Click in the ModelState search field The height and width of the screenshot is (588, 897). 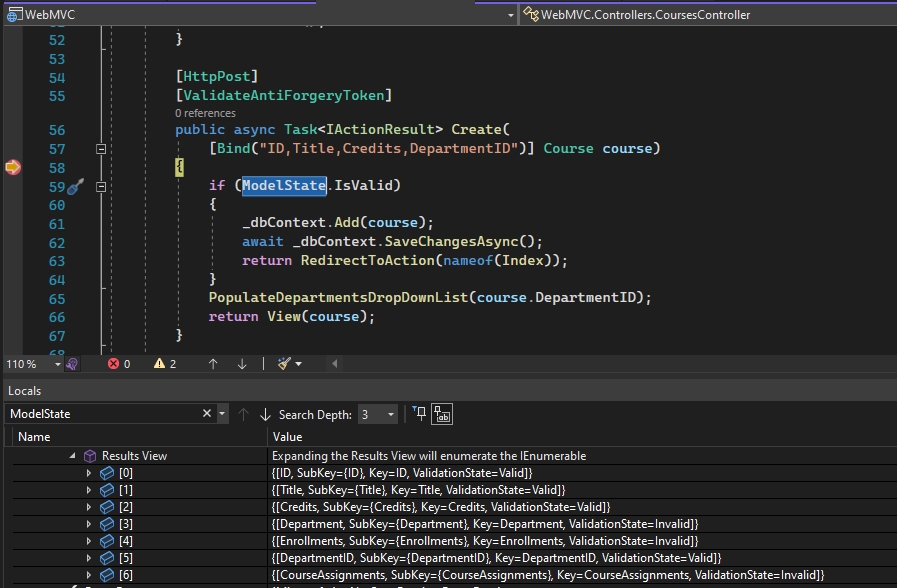100,414
